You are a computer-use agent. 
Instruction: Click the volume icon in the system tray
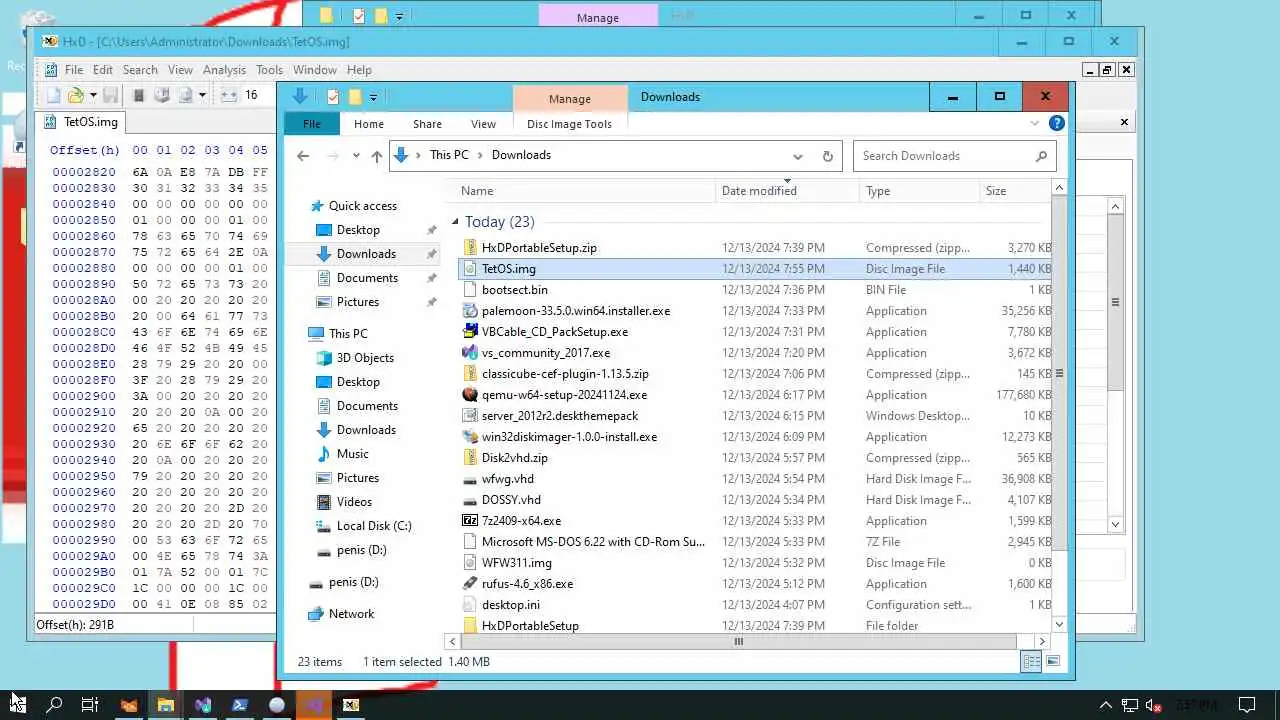[x=1152, y=705]
